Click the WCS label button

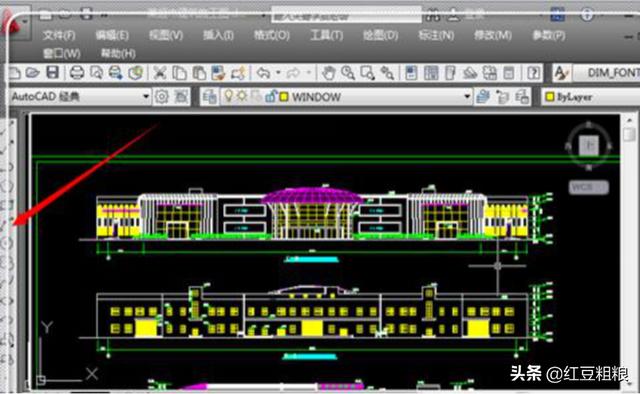[x=589, y=187]
